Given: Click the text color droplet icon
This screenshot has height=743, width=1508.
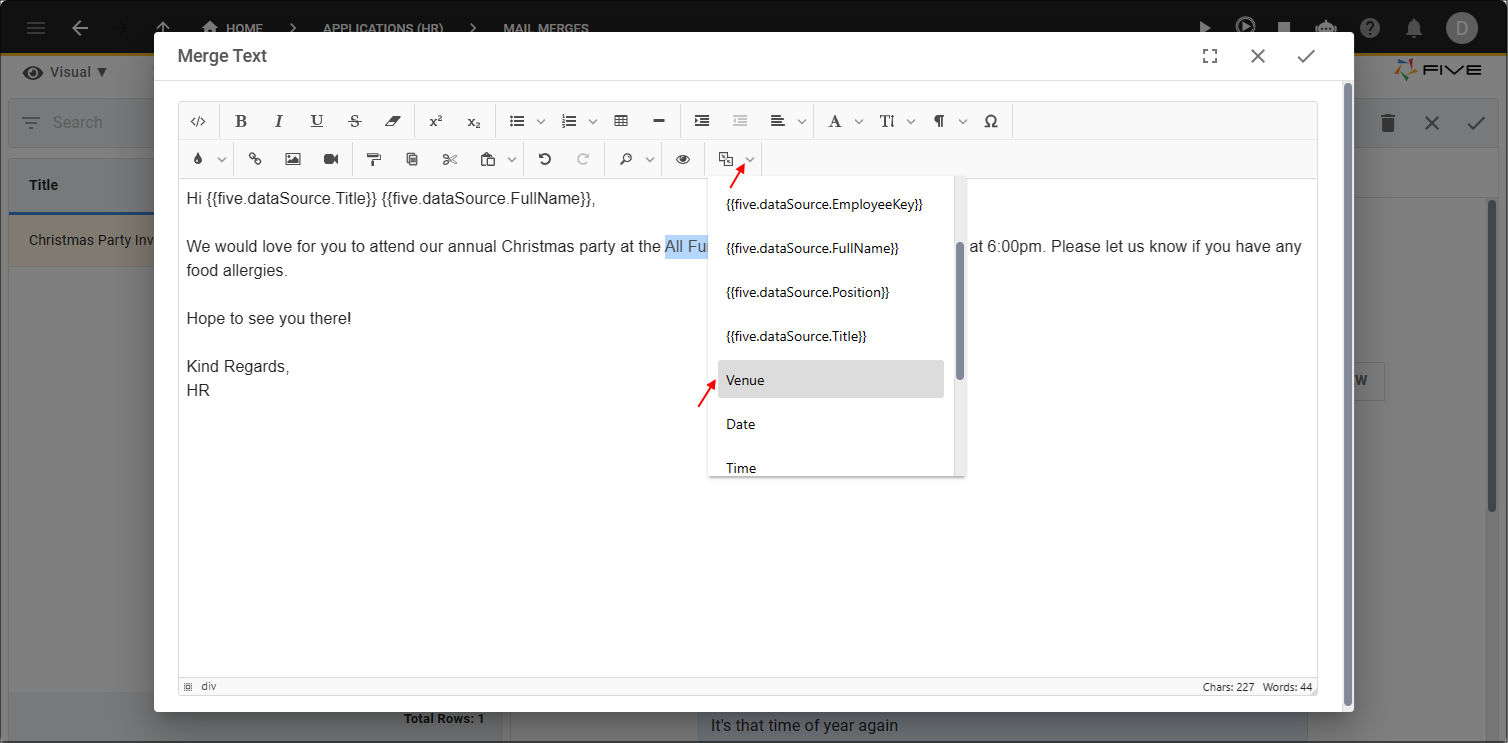Looking at the screenshot, I should click(x=198, y=159).
